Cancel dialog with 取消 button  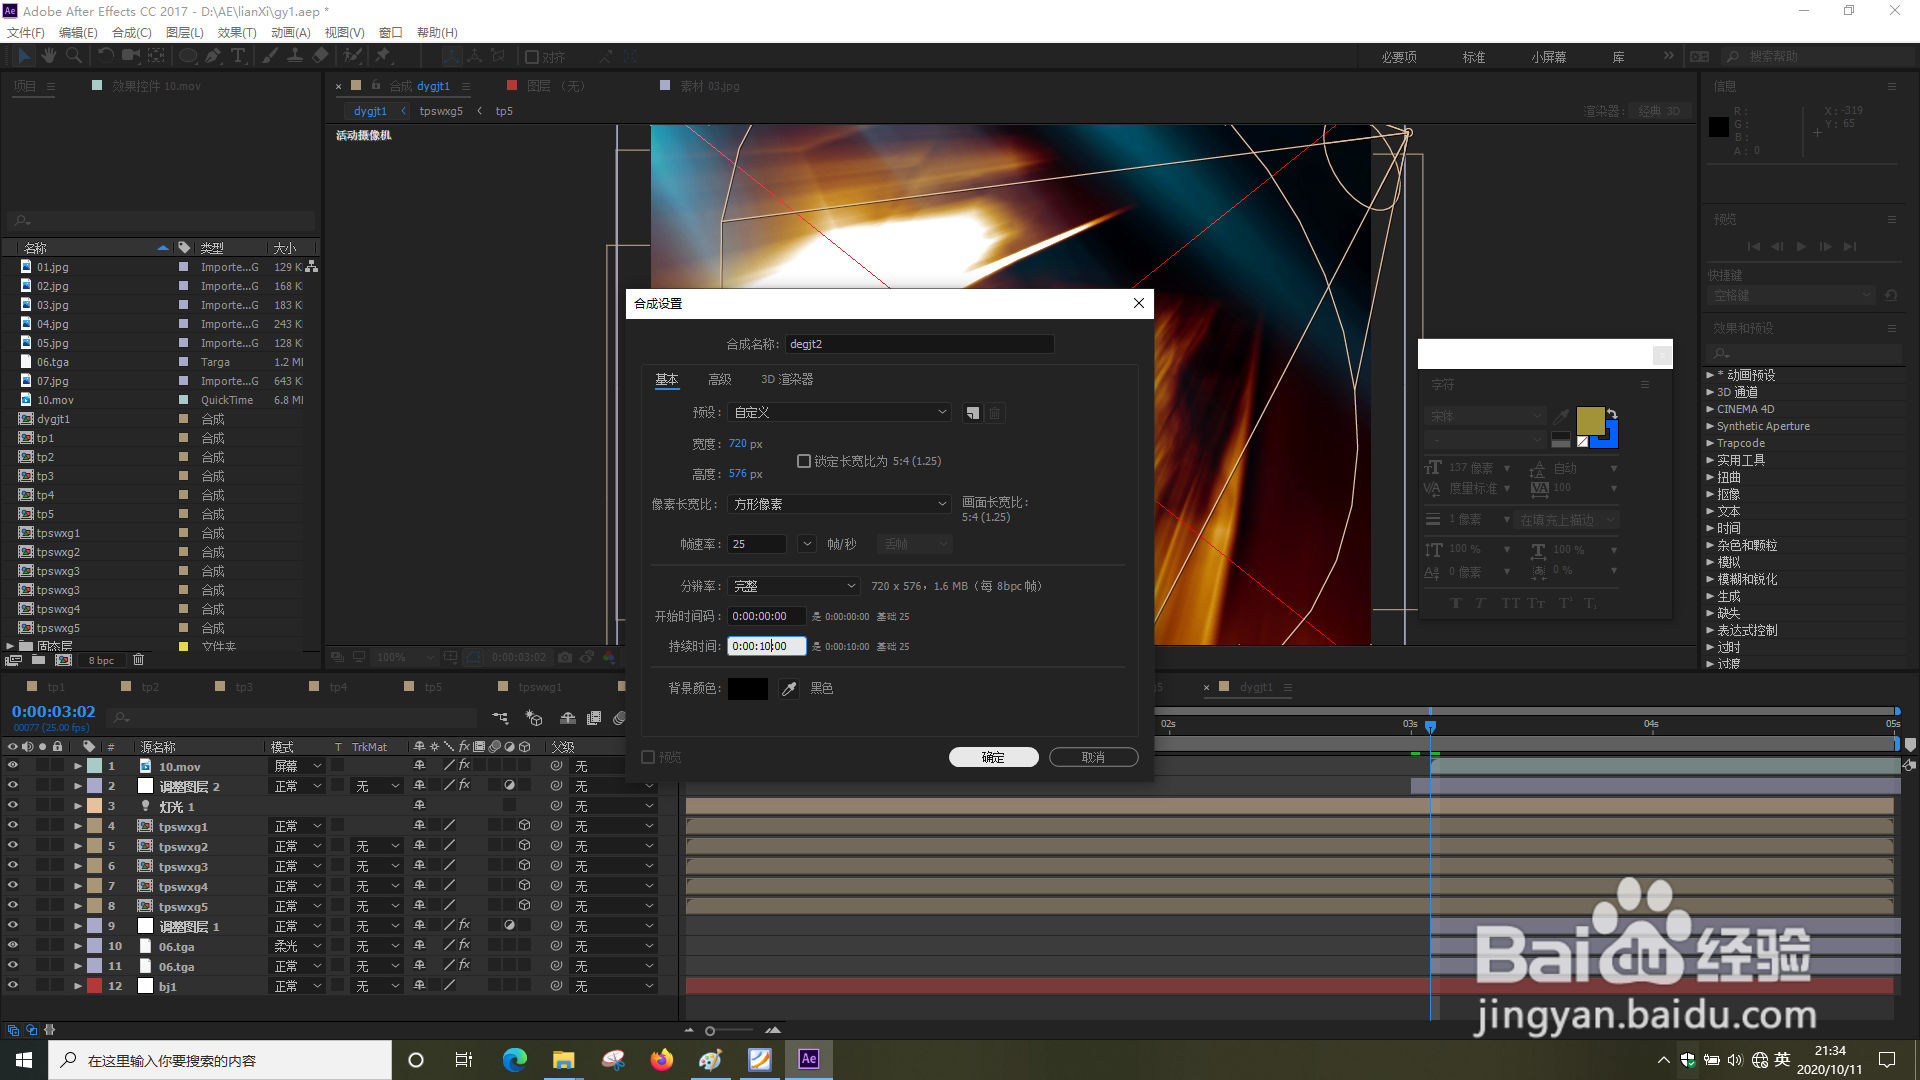click(1093, 757)
